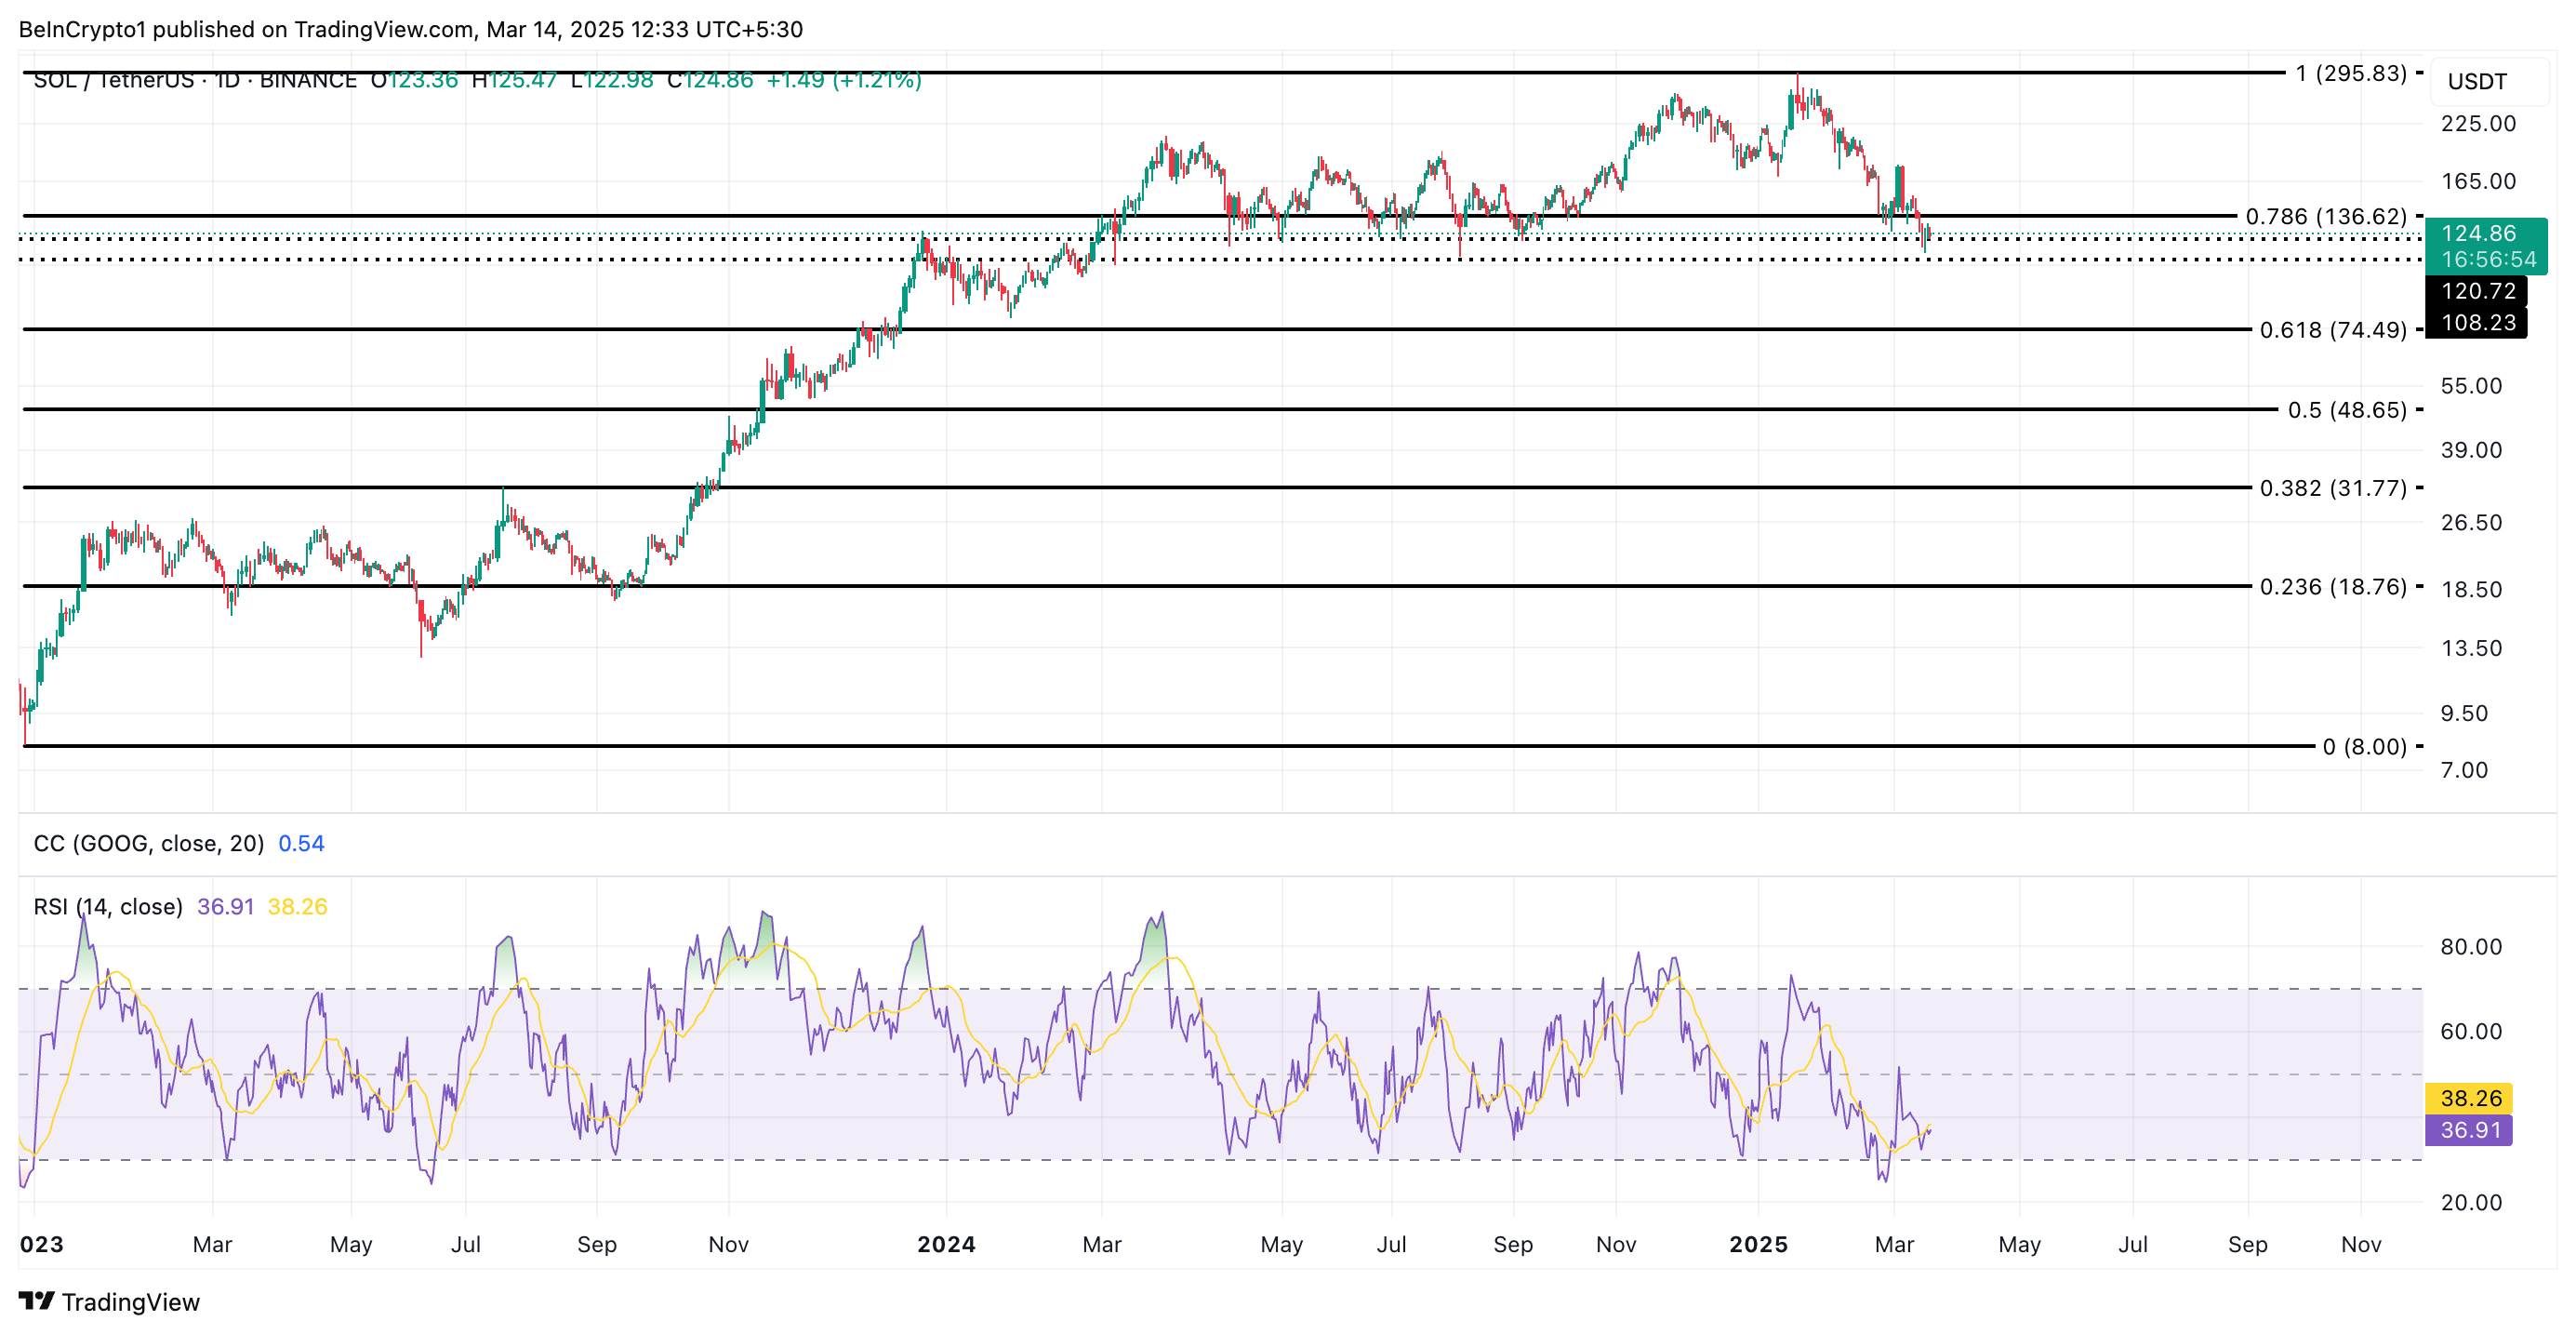Select the 0.5 (48.65) Fibonacci level label
The height and width of the screenshot is (1334, 2576).
(x=2347, y=410)
